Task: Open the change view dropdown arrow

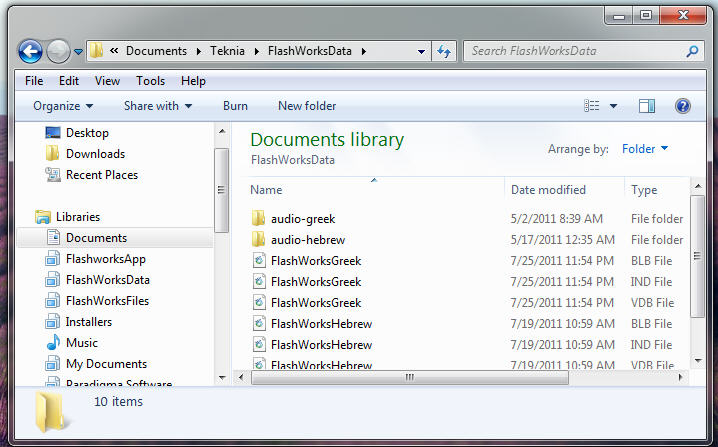Action: pyautogui.click(x=613, y=106)
